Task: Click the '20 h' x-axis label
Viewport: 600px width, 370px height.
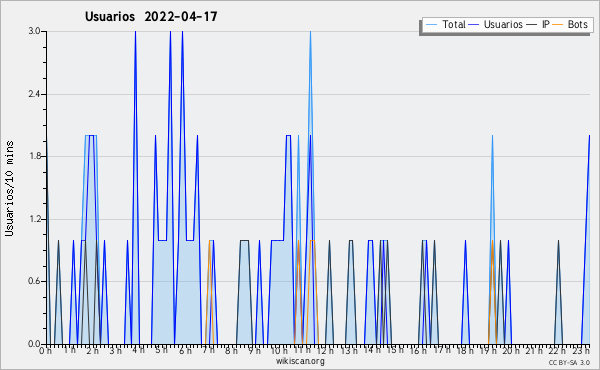Action: tap(512, 350)
